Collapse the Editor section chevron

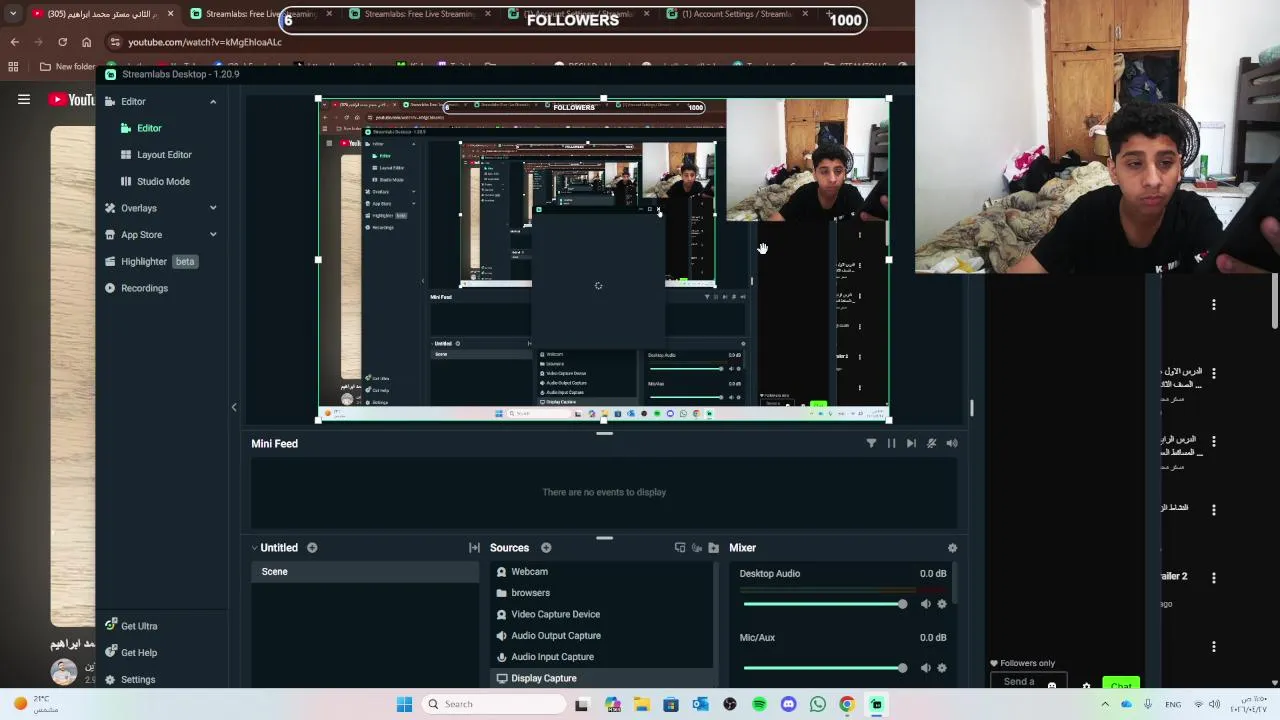213,102
